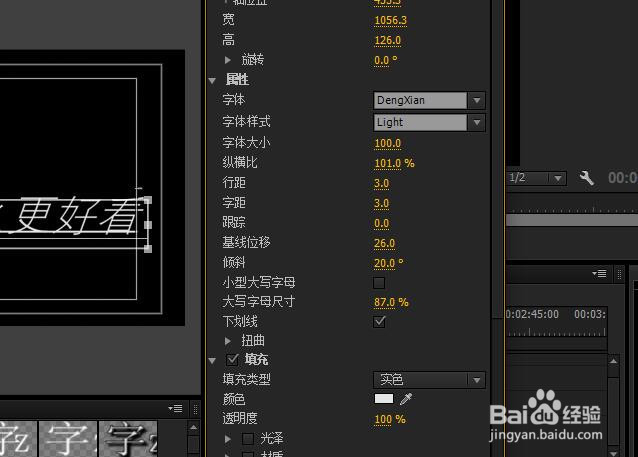The height and width of the screenshot is (457, 638).
Task: Select the first title style thumbnail
Action: pyautogui.click(x=18, y=439)
